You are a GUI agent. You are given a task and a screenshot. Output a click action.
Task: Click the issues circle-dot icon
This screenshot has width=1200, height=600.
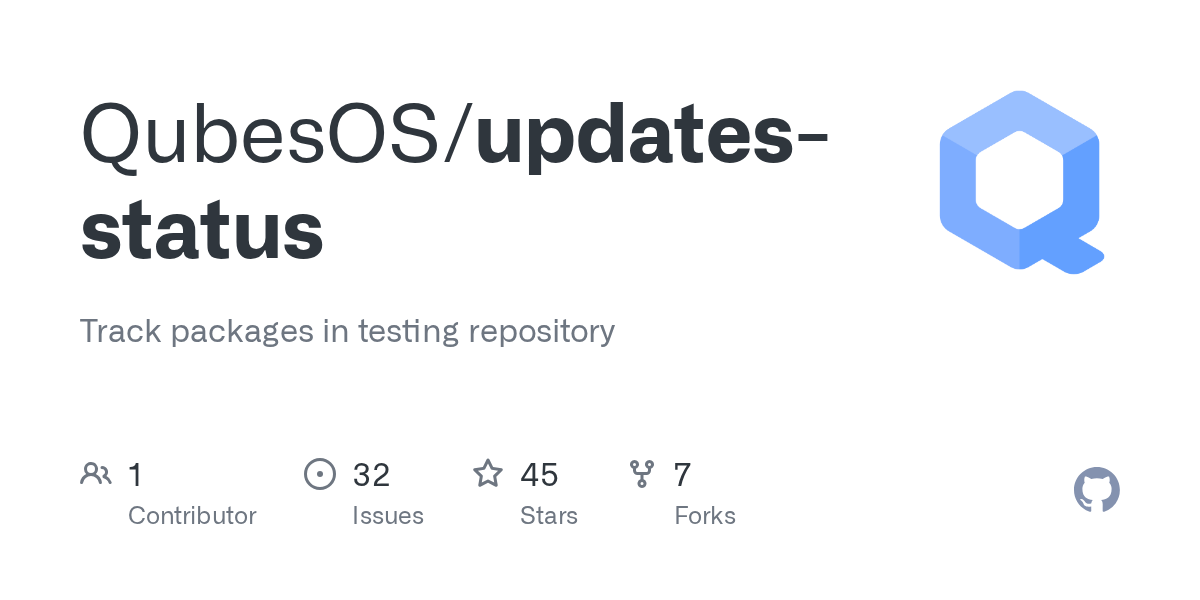tap(319, 474)
